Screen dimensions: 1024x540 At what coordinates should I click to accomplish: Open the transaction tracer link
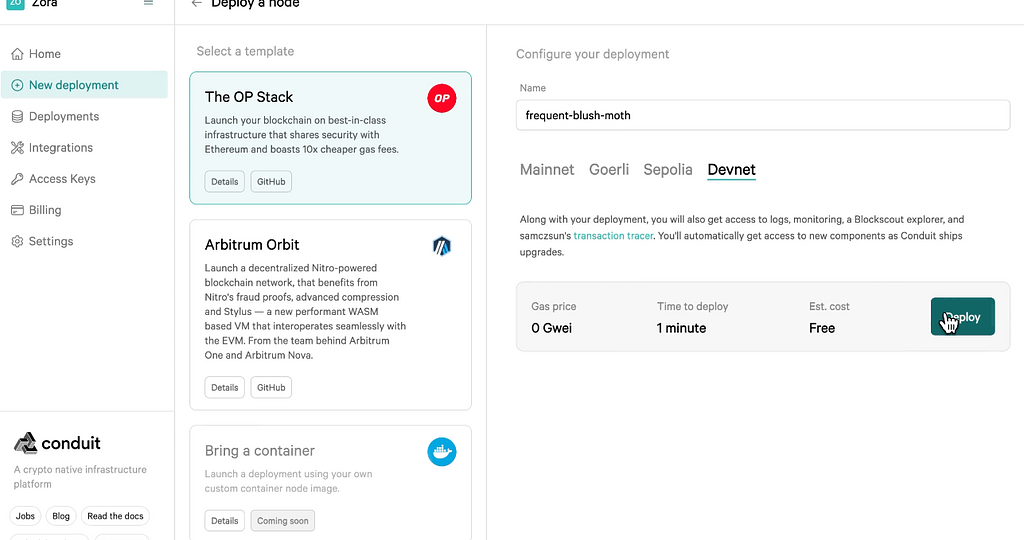point(613,236)
